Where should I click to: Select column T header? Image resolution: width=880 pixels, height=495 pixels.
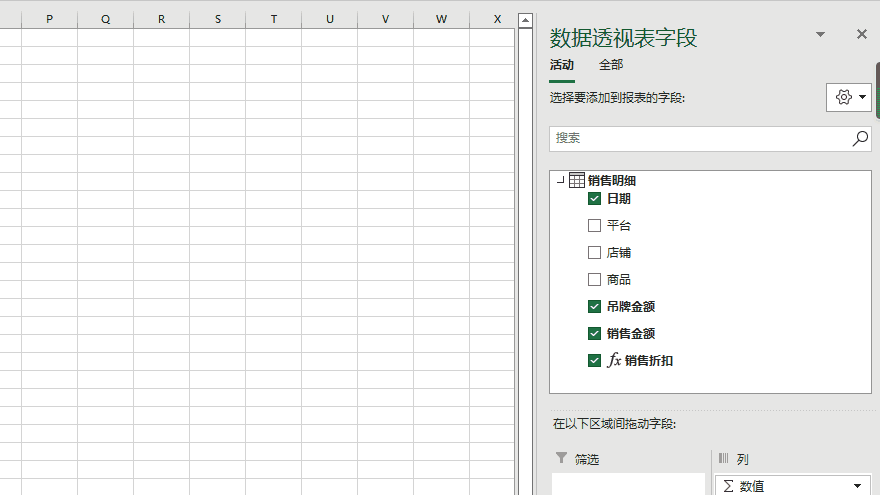tap(274, 20)
